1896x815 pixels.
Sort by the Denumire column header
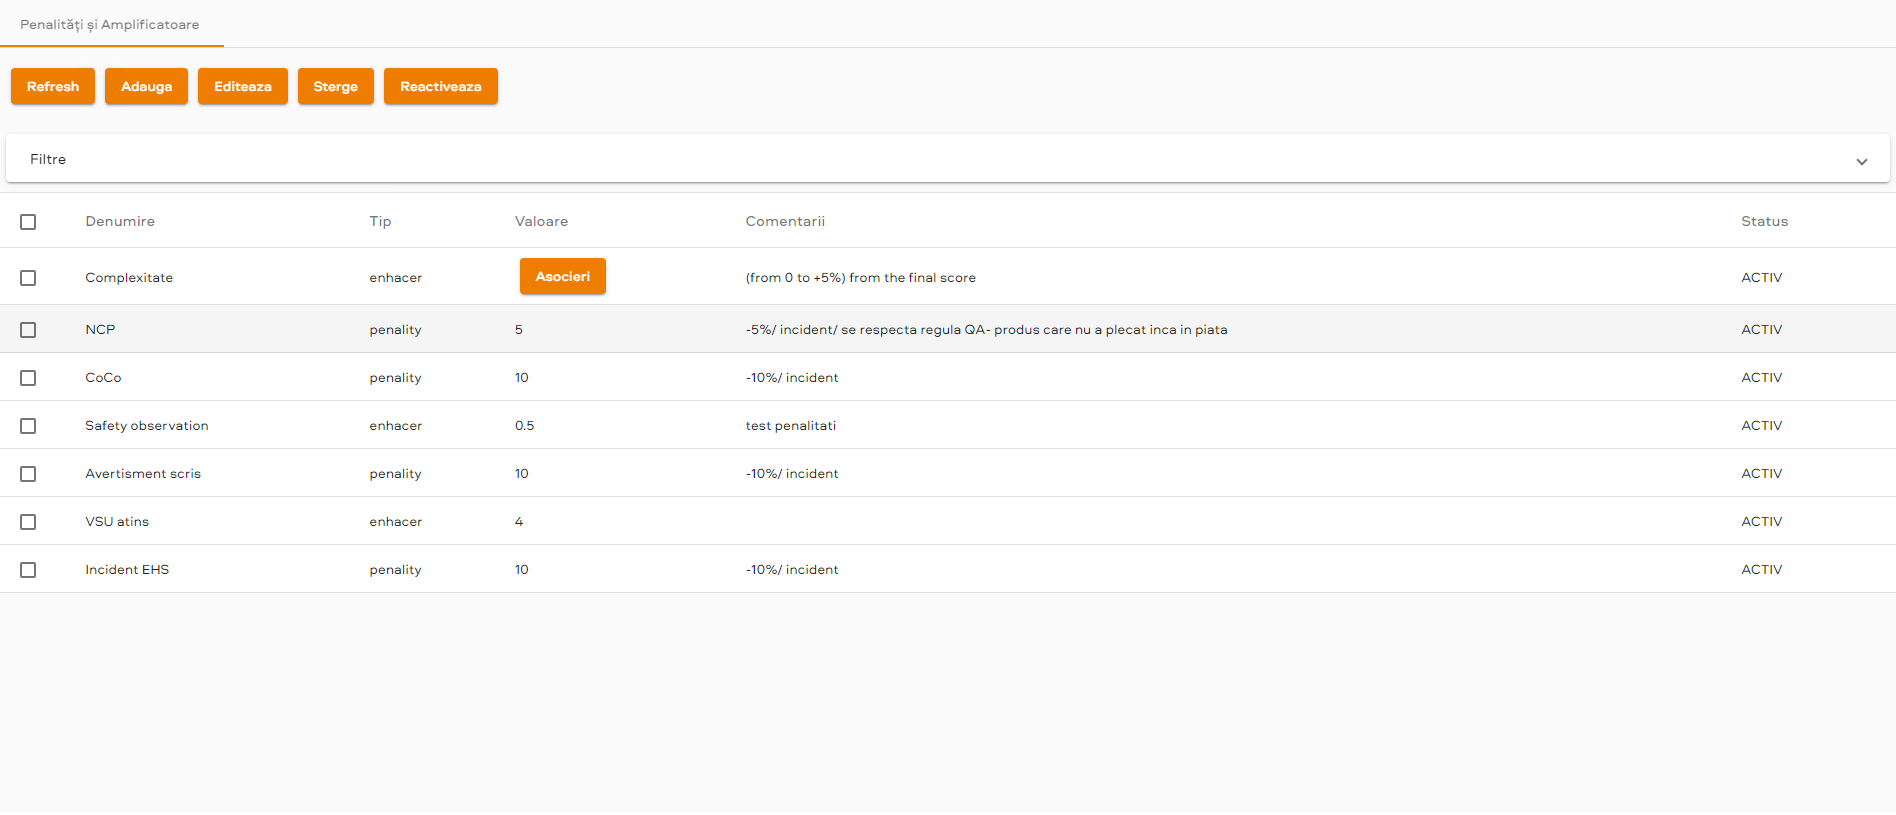120,222
